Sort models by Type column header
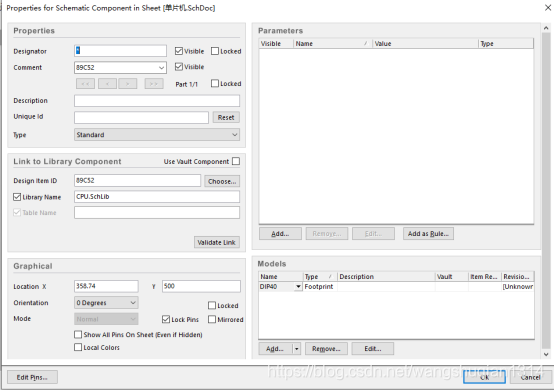Viewport: 554px width, 390px height. pyautogui.click(x=320, y=276)
